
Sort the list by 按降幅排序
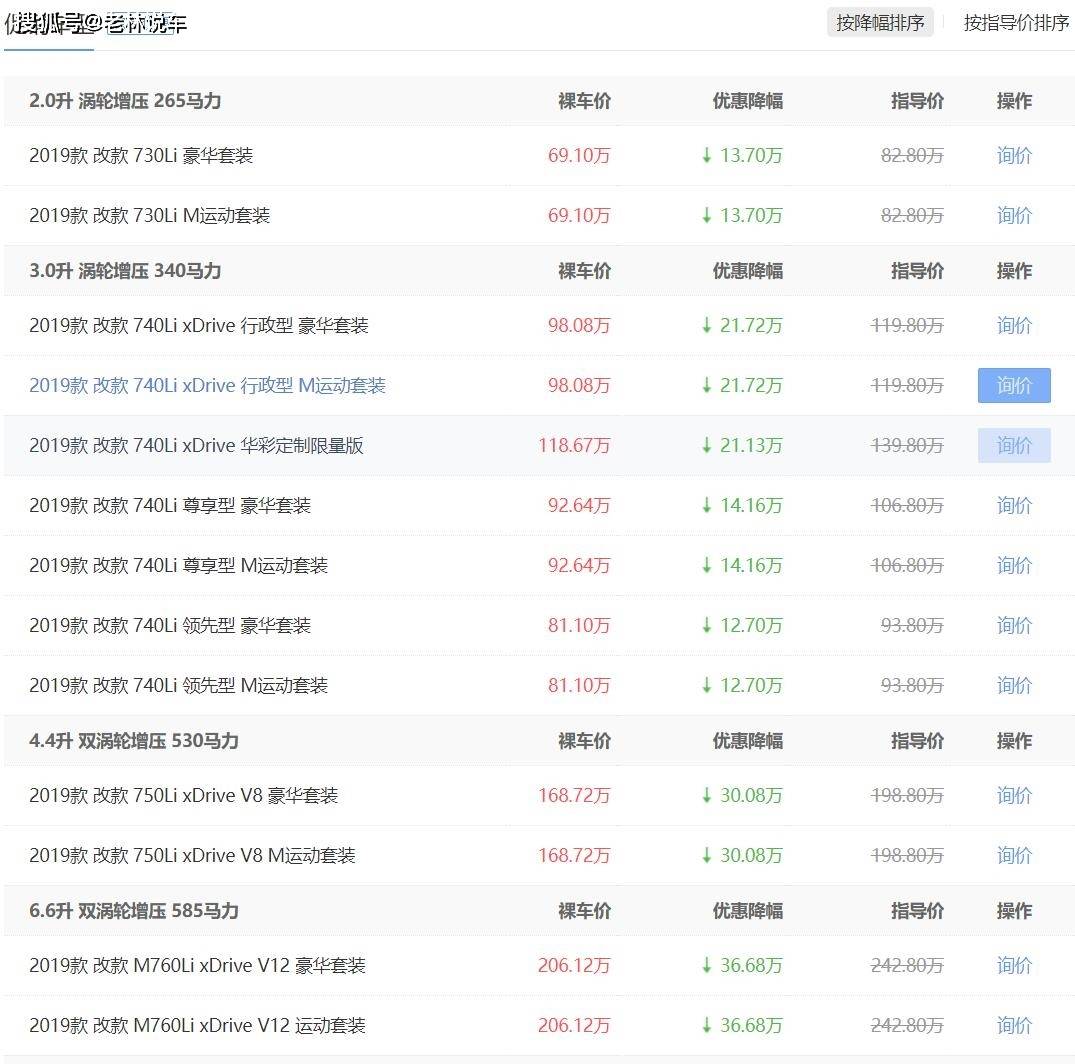[880, 23]
